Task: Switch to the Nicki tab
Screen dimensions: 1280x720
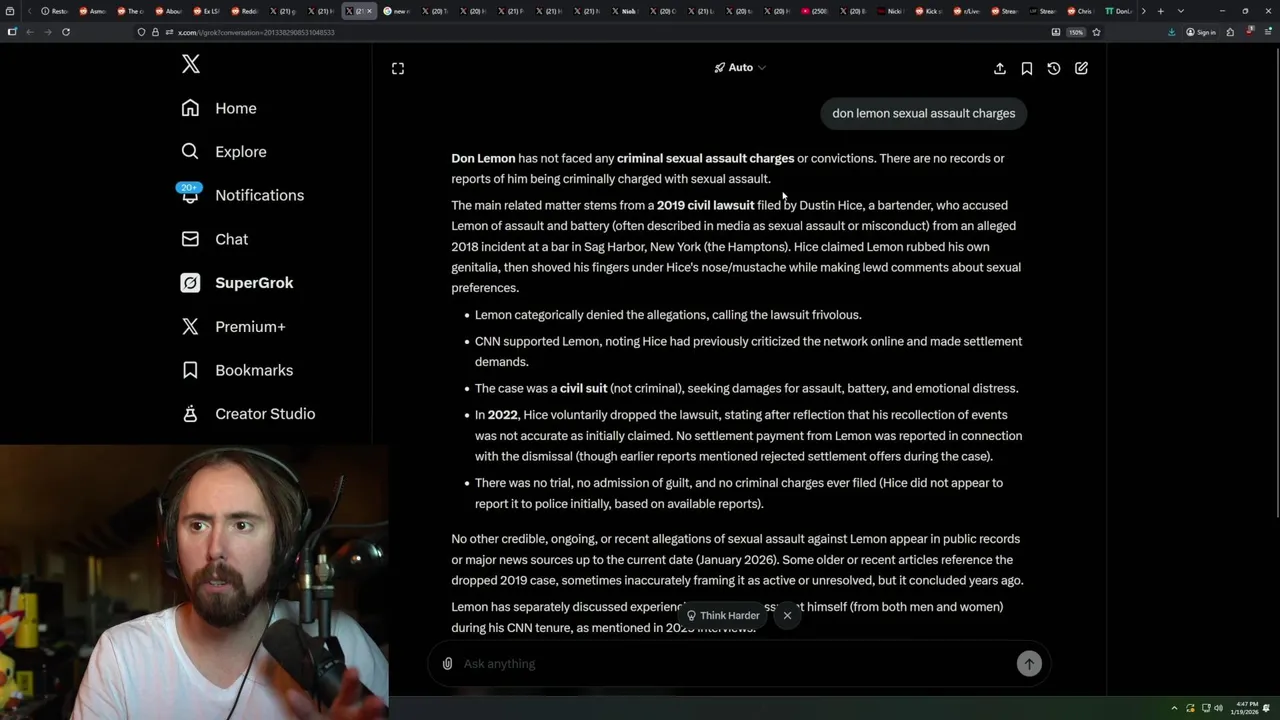Action: point(892,11)
